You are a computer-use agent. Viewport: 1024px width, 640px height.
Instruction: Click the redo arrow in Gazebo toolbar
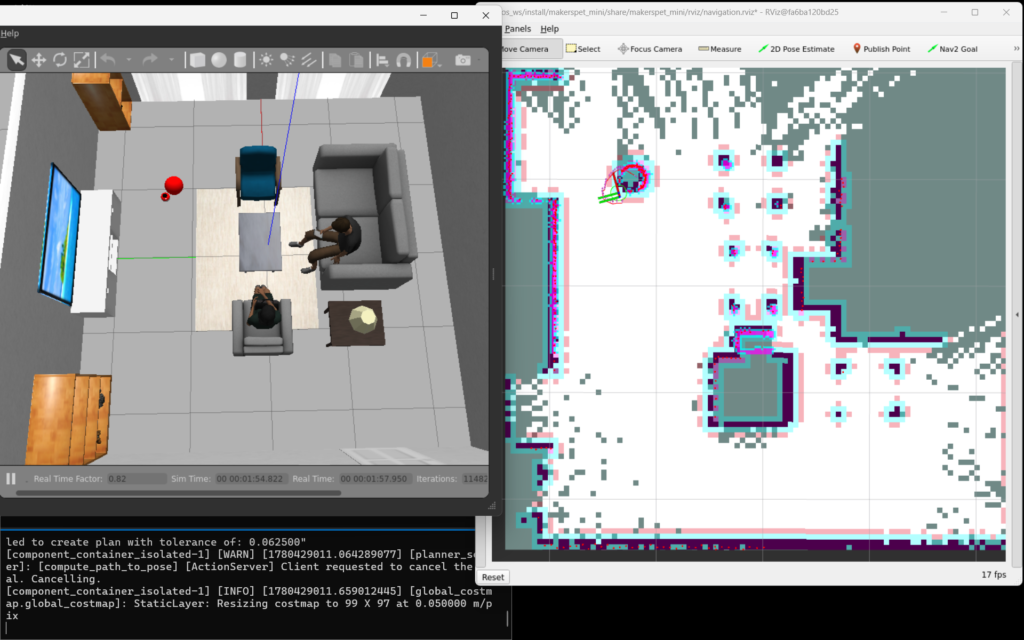point(150,60)
